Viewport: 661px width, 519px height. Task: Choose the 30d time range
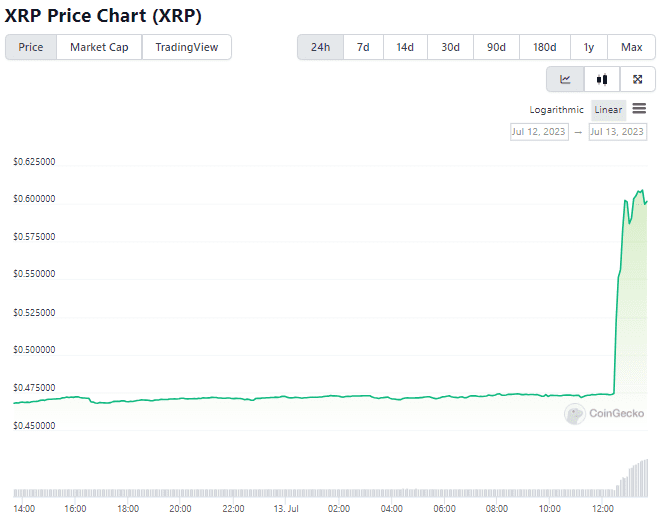click(x=450, y=47)
